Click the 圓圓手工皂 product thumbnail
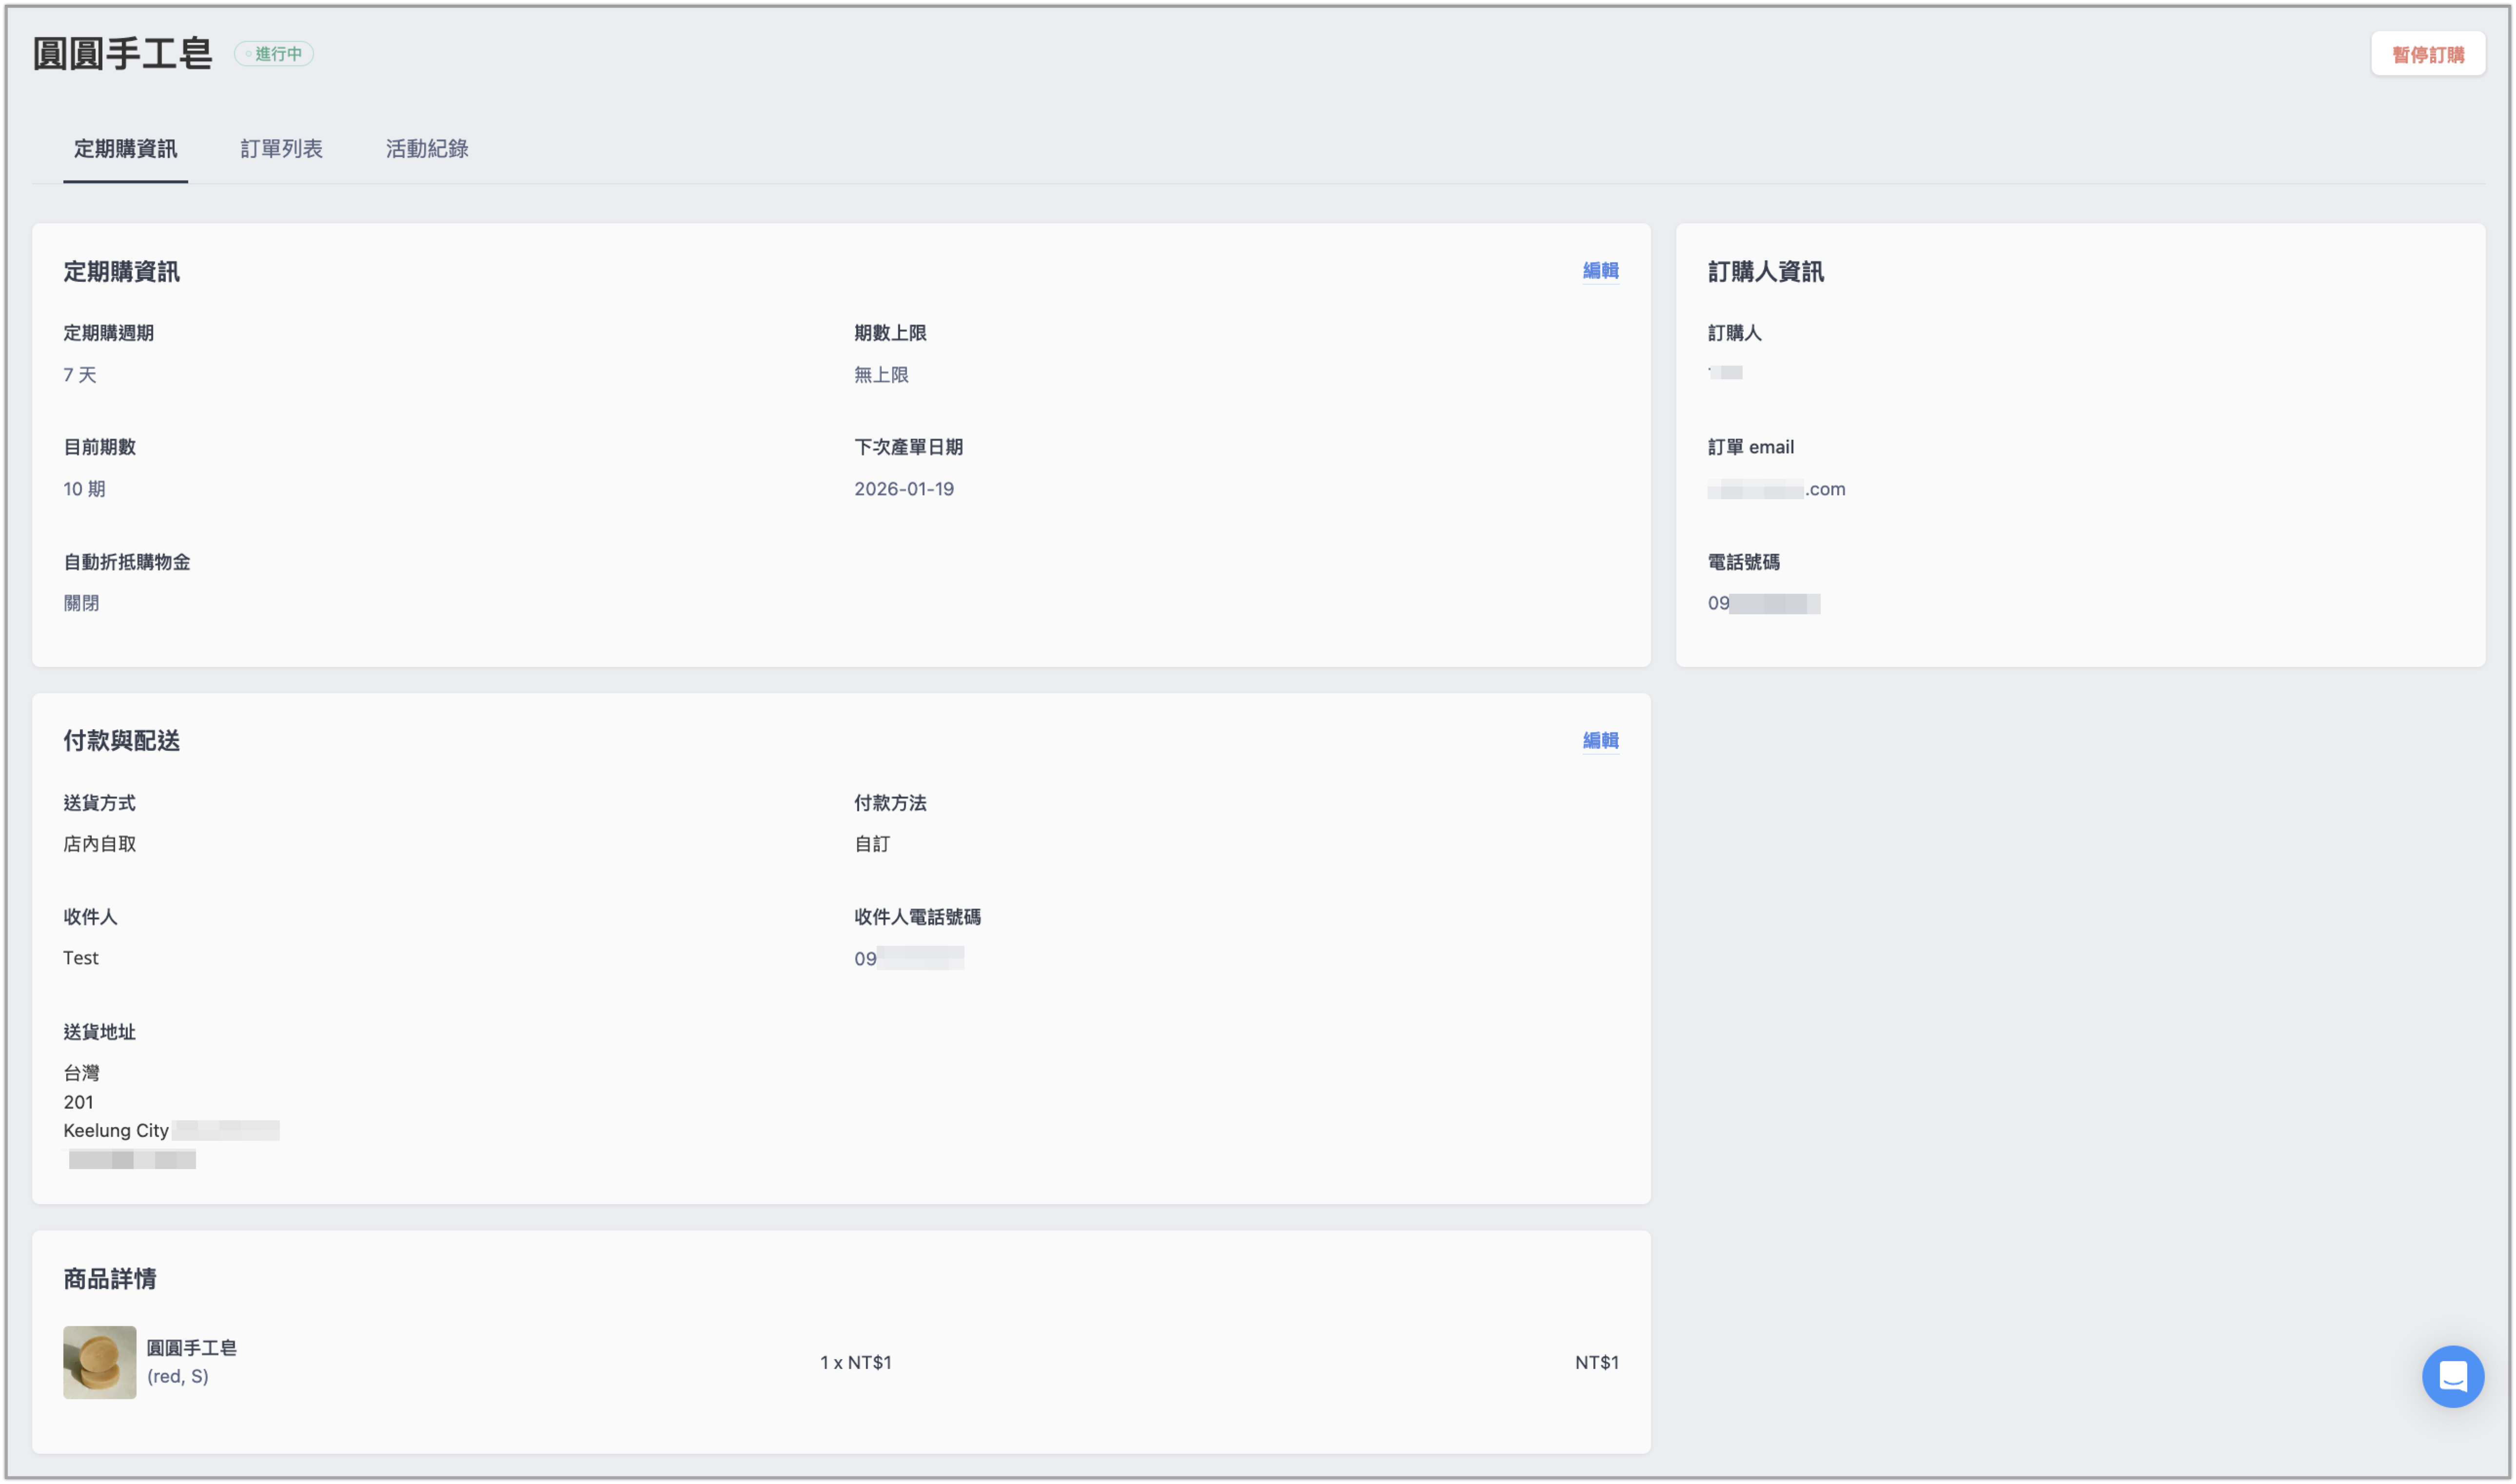Image resolution: width=2516 pixels, height=1484 pixels. click(99, 1362)
